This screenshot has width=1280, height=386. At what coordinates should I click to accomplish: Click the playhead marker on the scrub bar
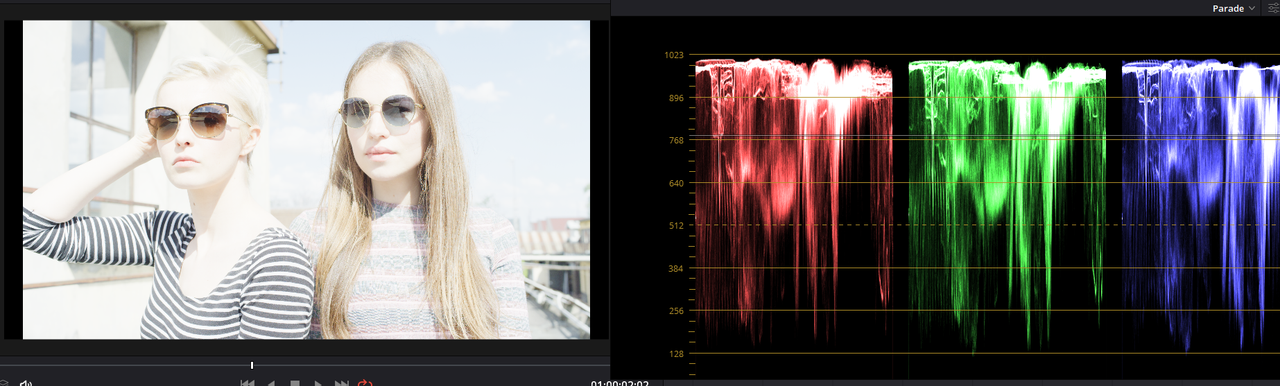pyautogui.click(x=252, y=365)
